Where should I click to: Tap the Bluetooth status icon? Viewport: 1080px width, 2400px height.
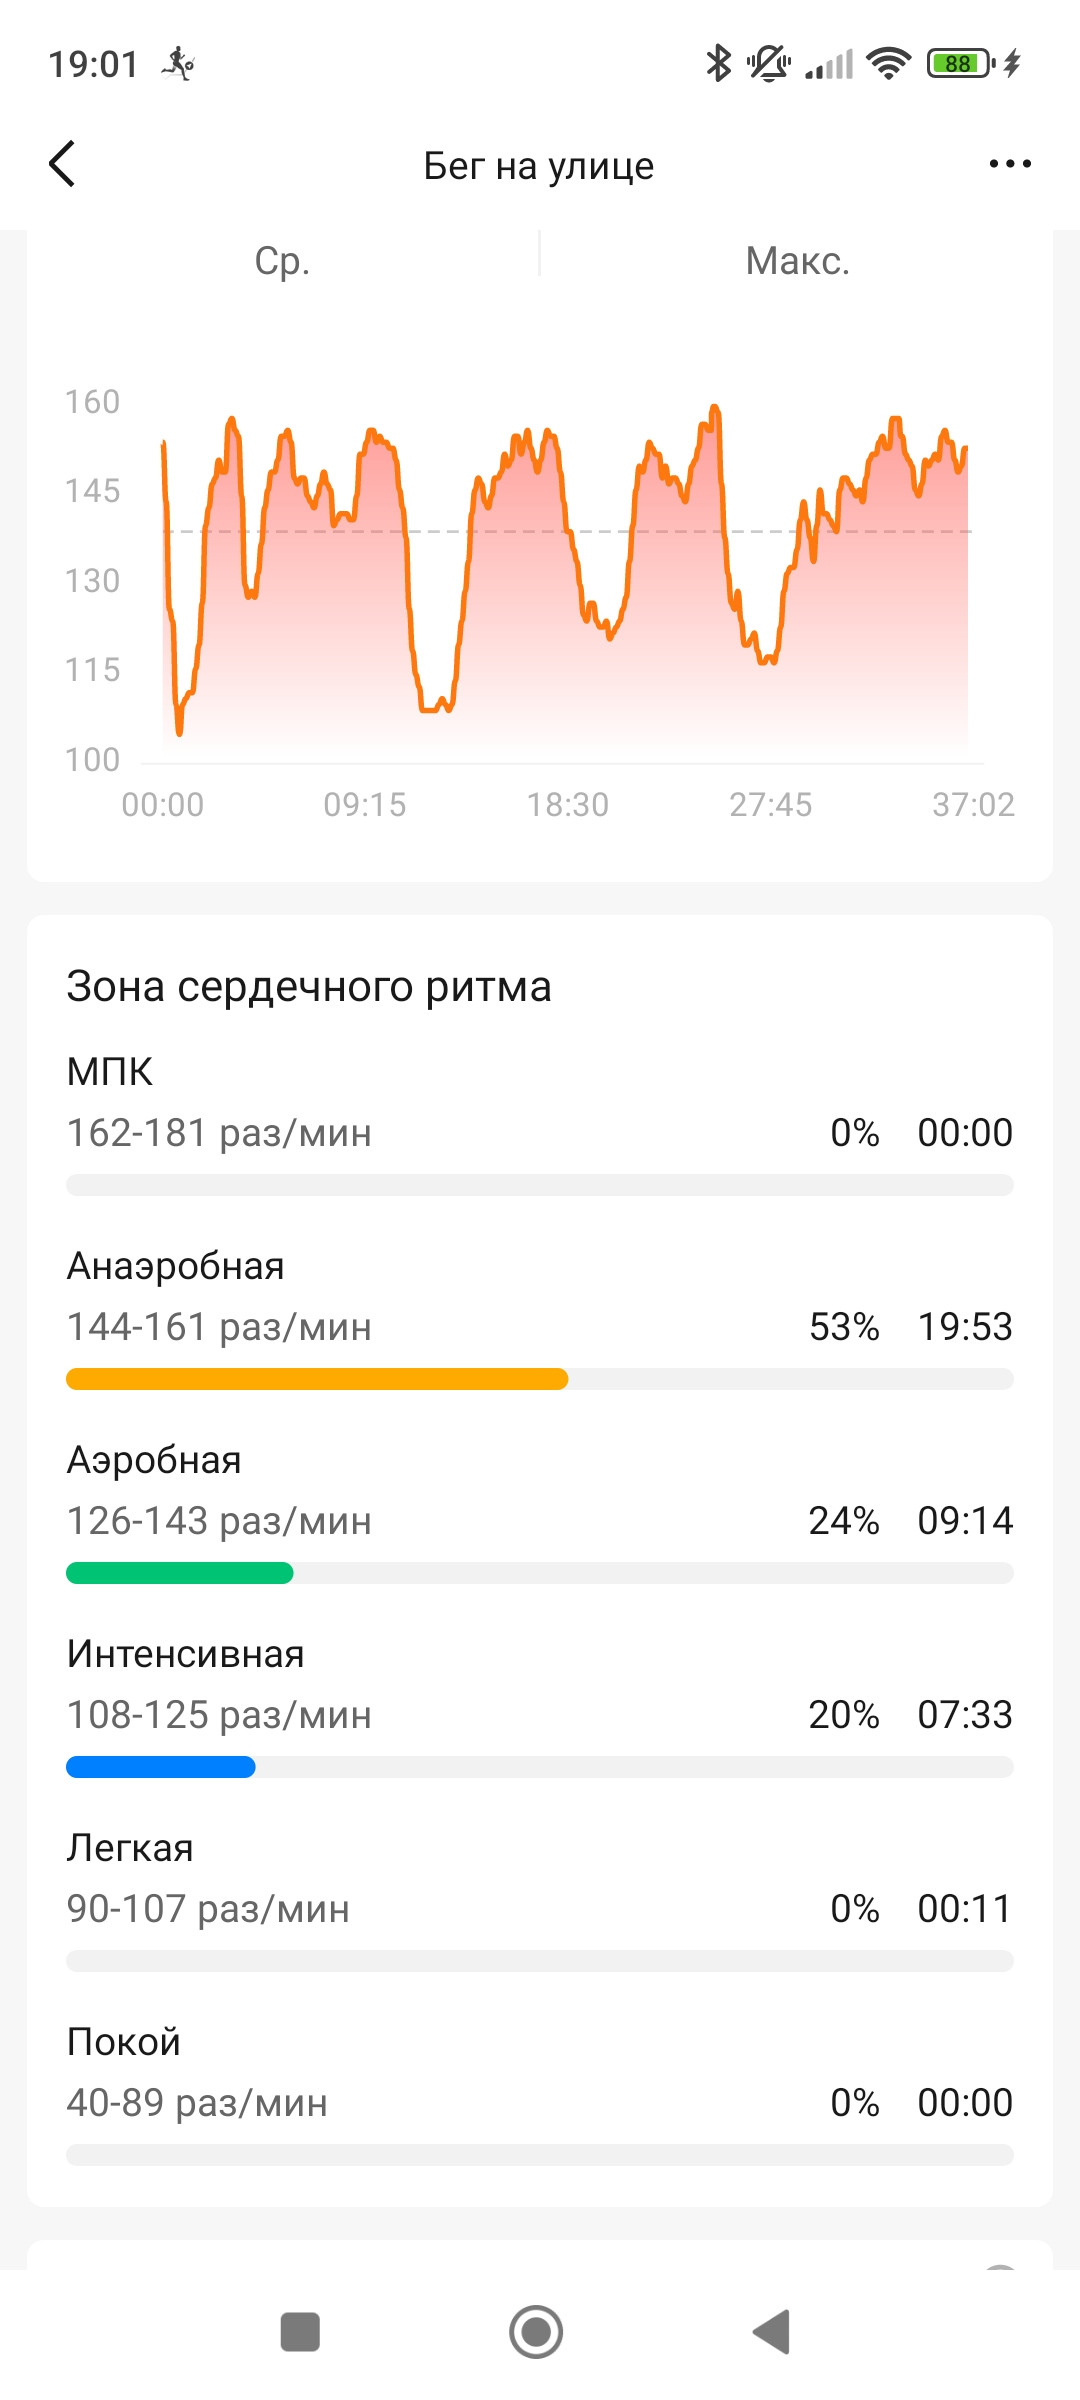[x=718, y=63]
